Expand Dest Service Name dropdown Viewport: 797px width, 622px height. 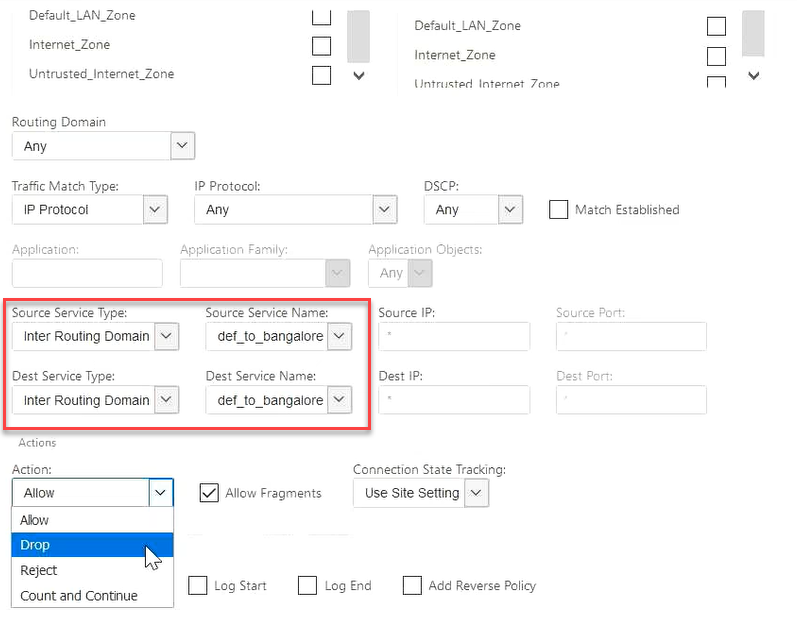click(339, 400)
